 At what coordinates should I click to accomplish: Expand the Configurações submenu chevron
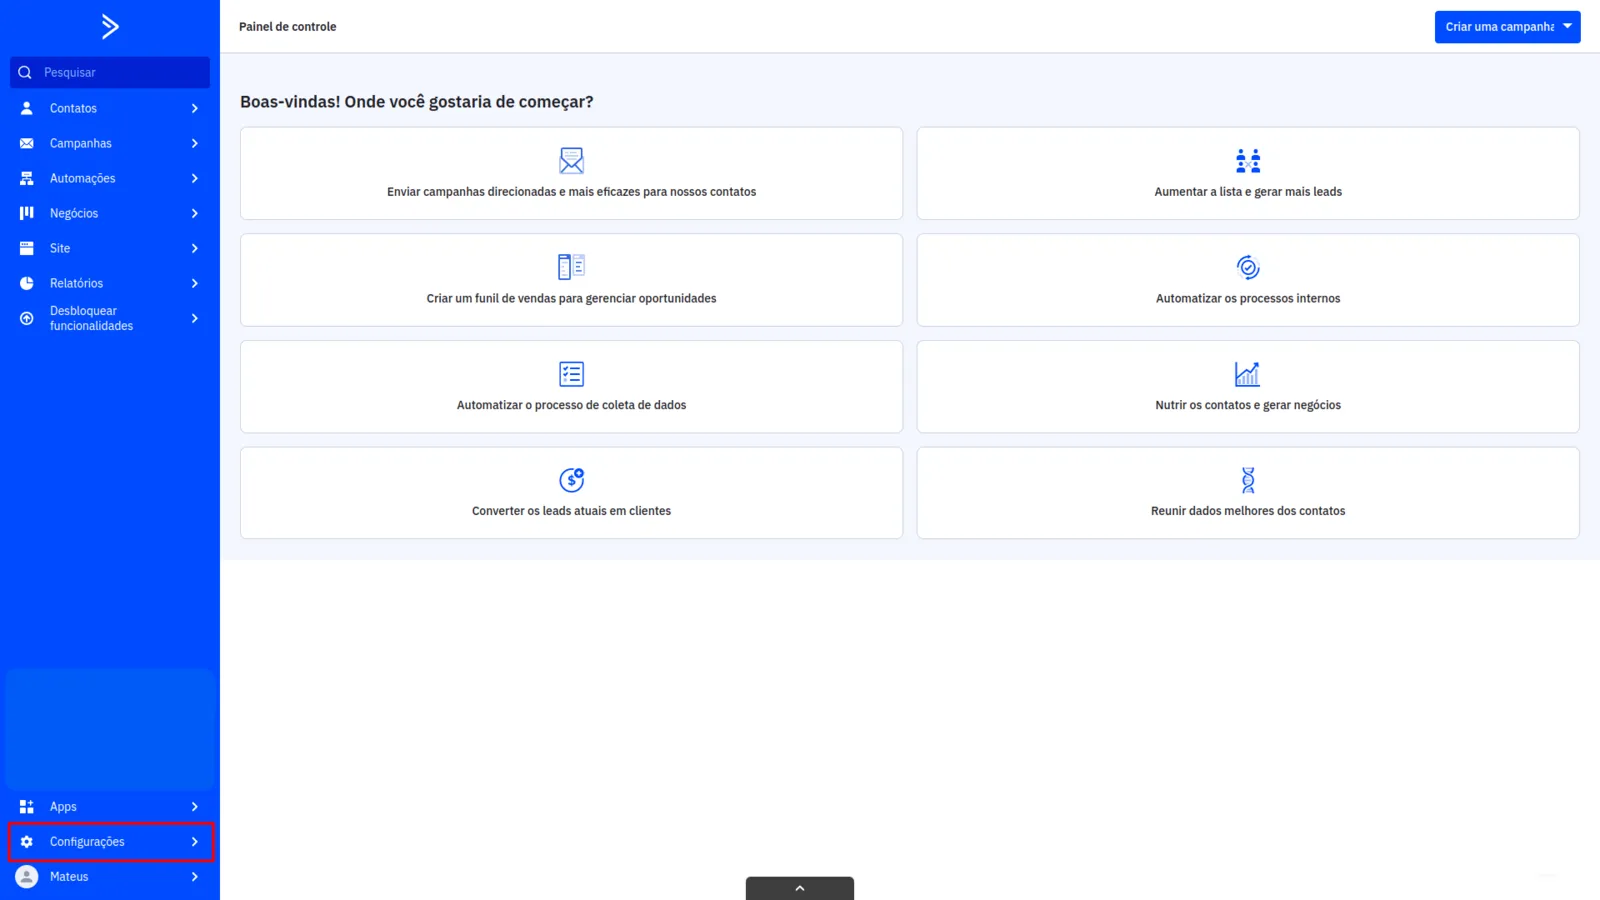195,842
